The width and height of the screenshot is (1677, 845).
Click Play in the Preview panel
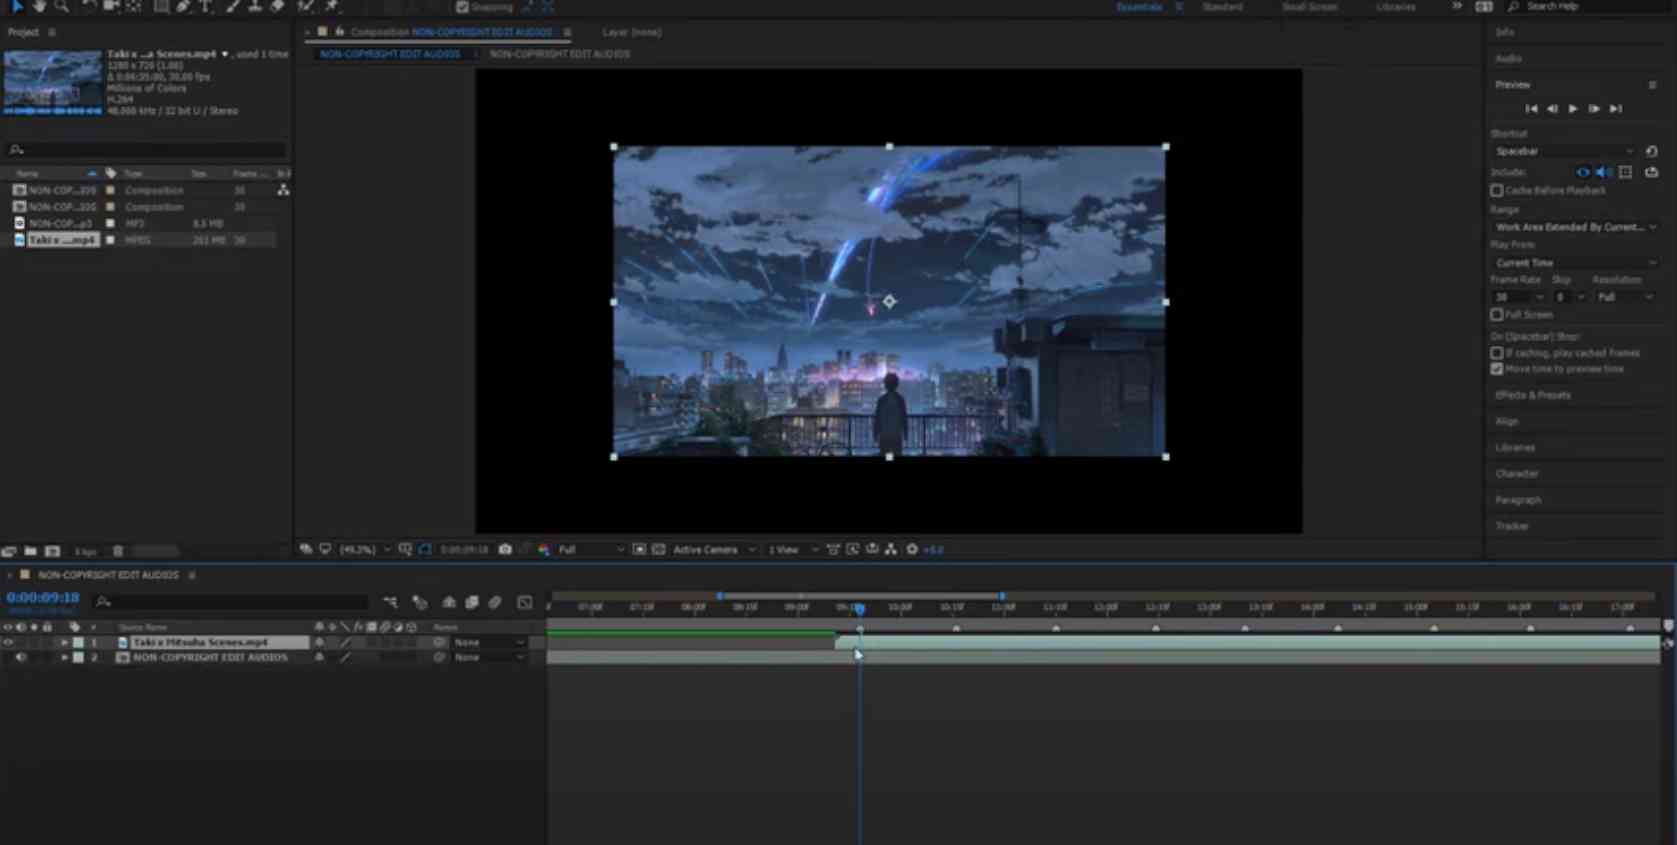pyautogui.click(x=1573, y=108)
